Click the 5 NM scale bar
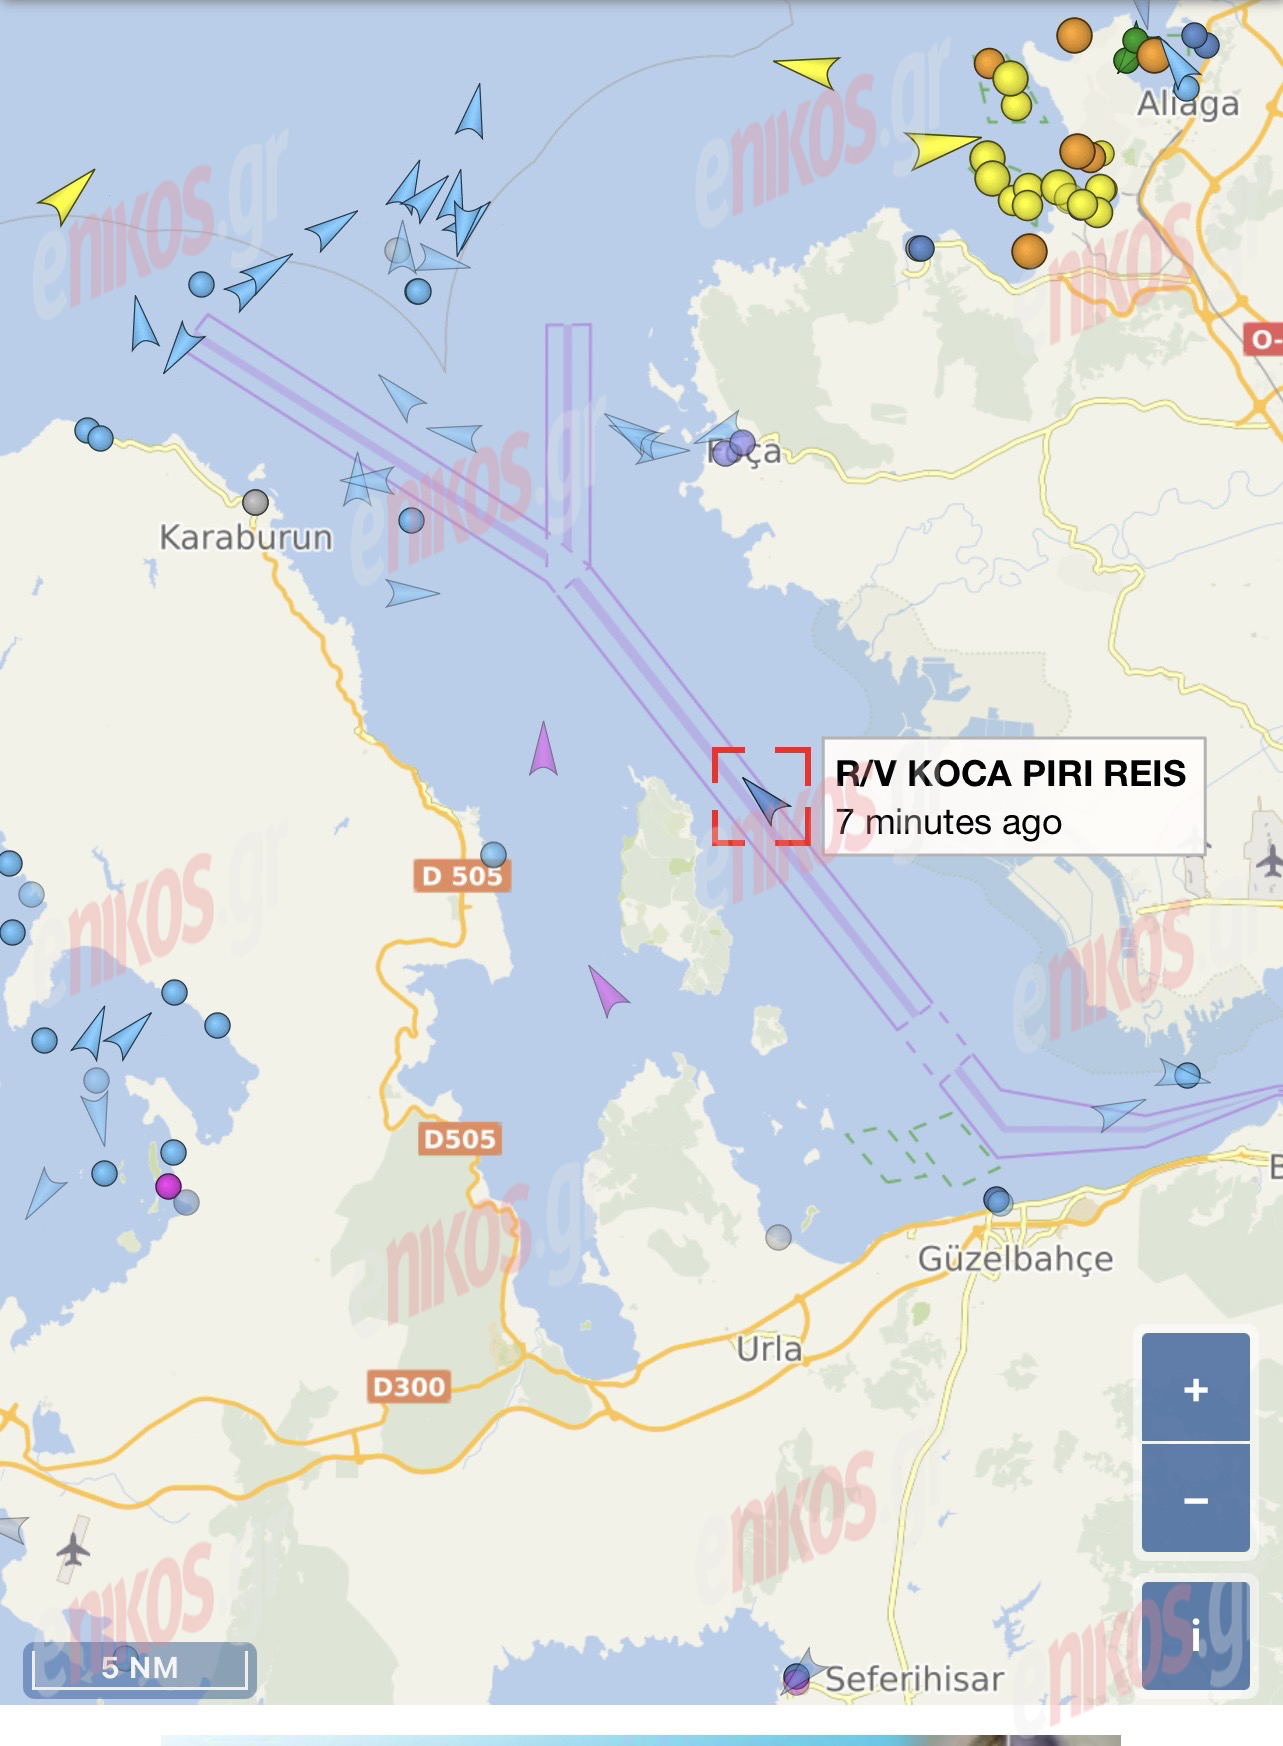This screenshot has height=1746, width=1283. pos(140,1668)
